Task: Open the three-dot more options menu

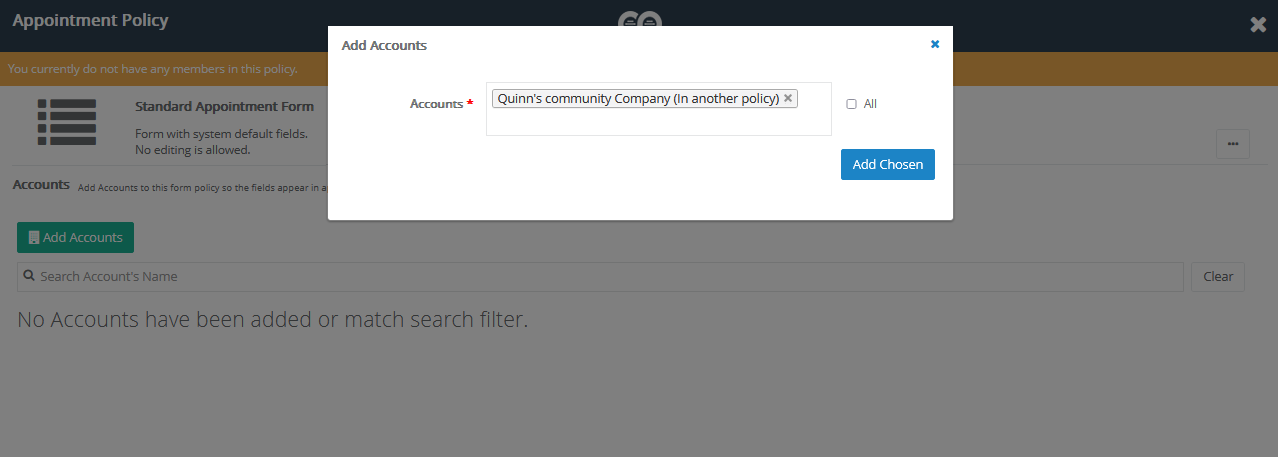Action: [1232, 144]
